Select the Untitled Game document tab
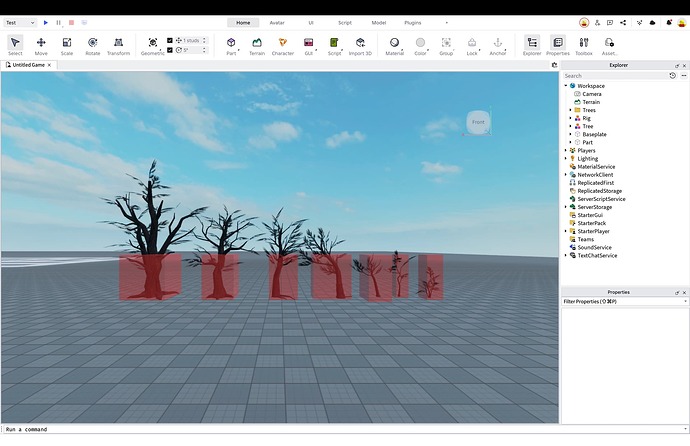This screenshot has height=446, width=690. pos(29,65)
